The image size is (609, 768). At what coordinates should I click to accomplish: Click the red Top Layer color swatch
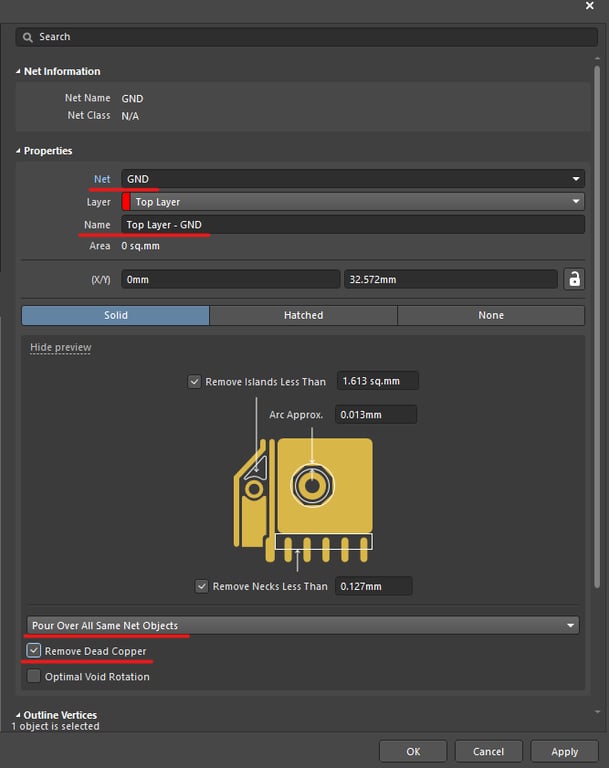click(x=126, y=202)
